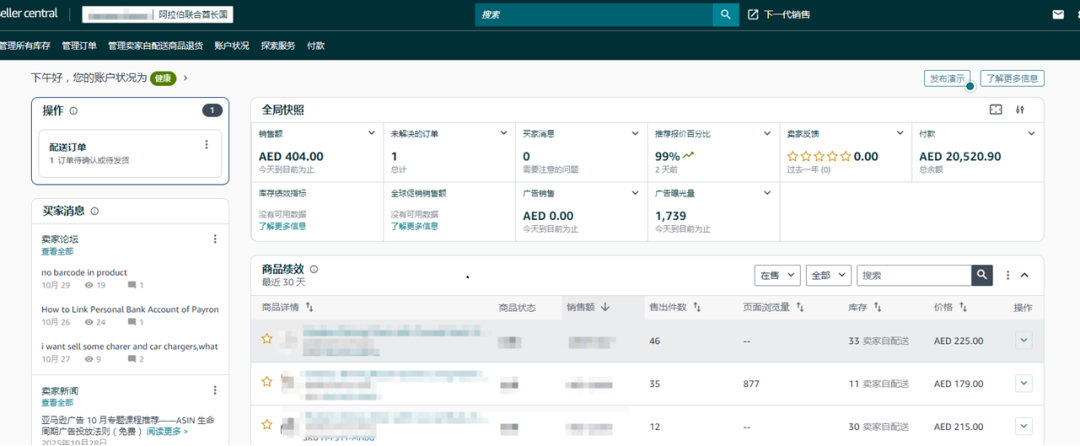Click the search magnifier button in top bar
Viewport: 1080px width, 446px height.
coord(725,14)
